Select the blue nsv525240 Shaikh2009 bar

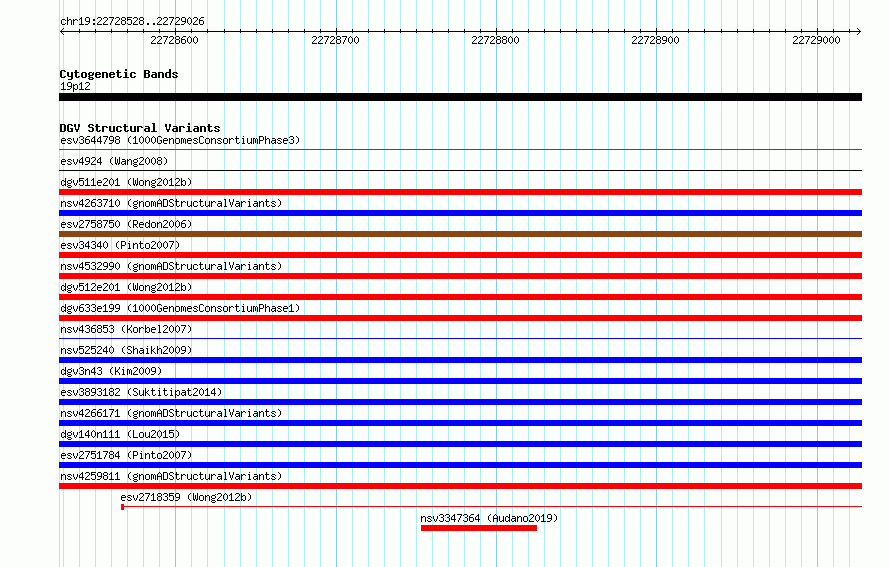coord(460,360)
